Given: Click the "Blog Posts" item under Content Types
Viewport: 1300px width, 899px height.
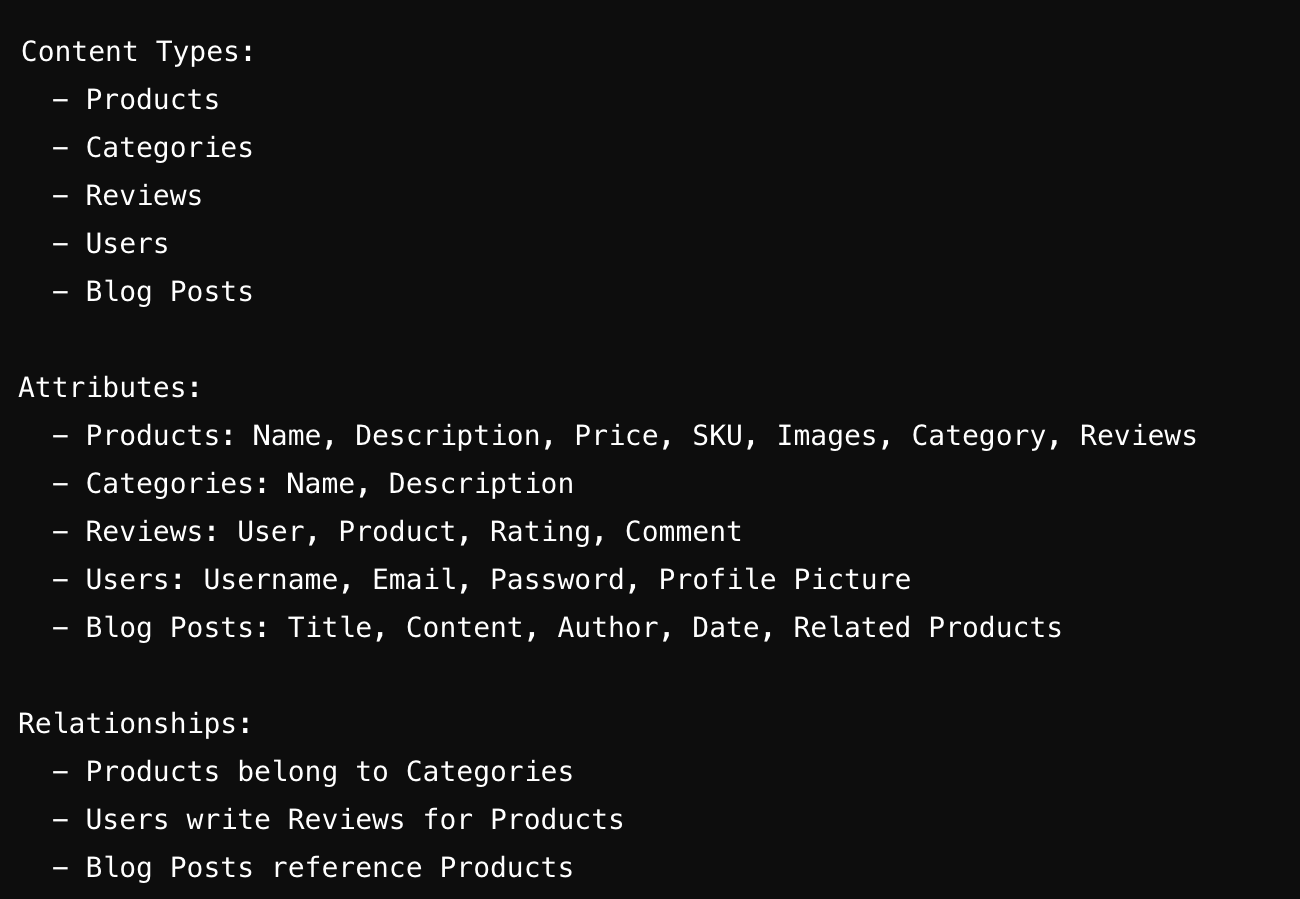Looking at the screenshot, I should (169, 291).
